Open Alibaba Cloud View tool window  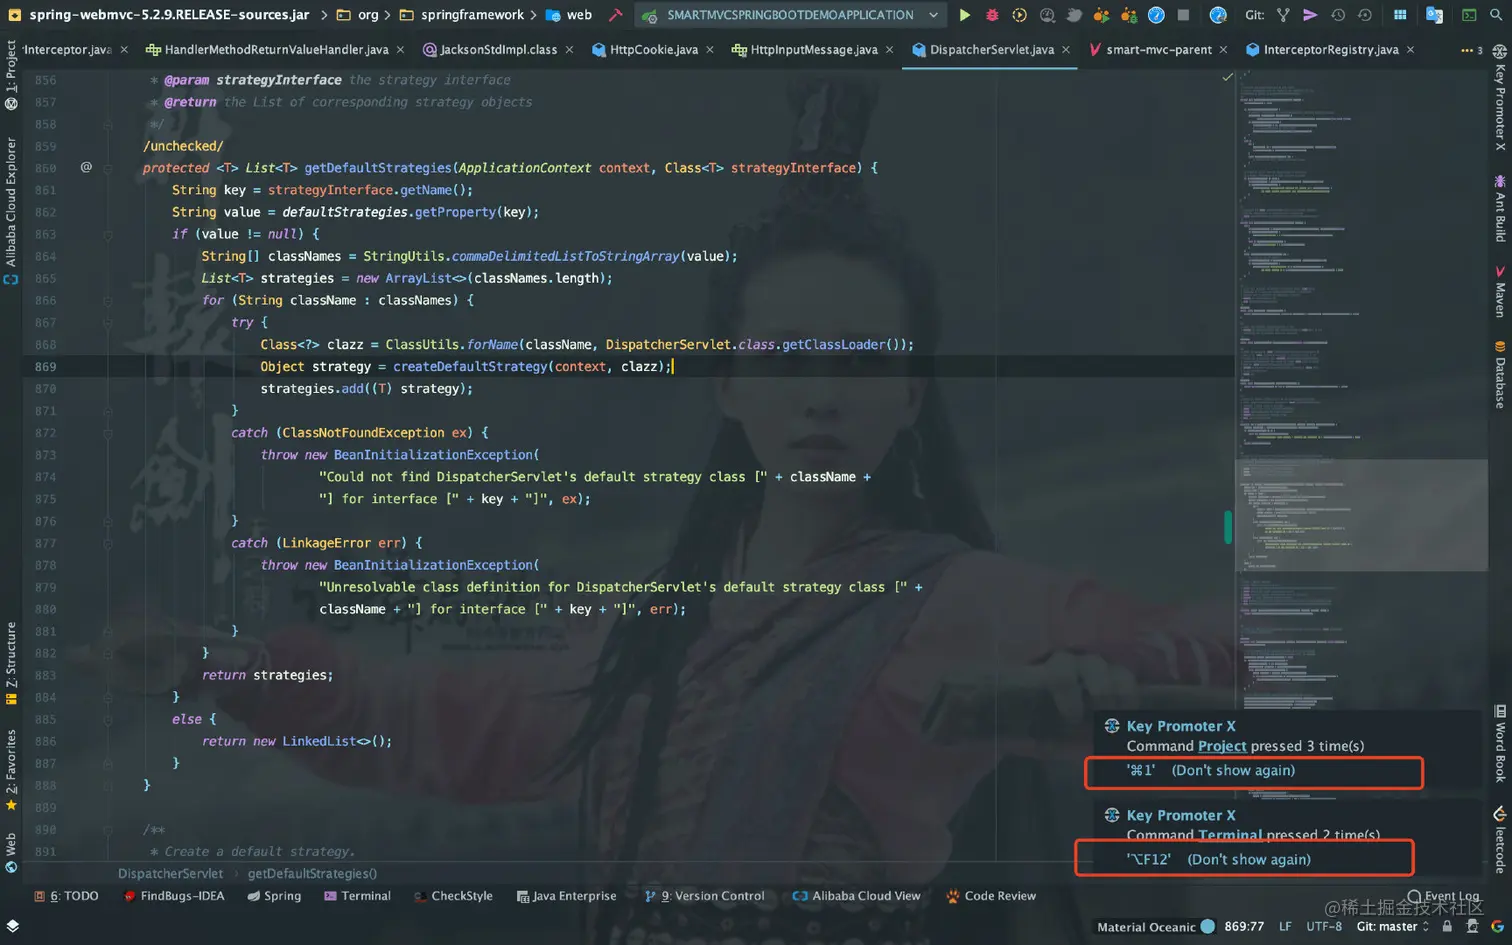pos(857,896)
